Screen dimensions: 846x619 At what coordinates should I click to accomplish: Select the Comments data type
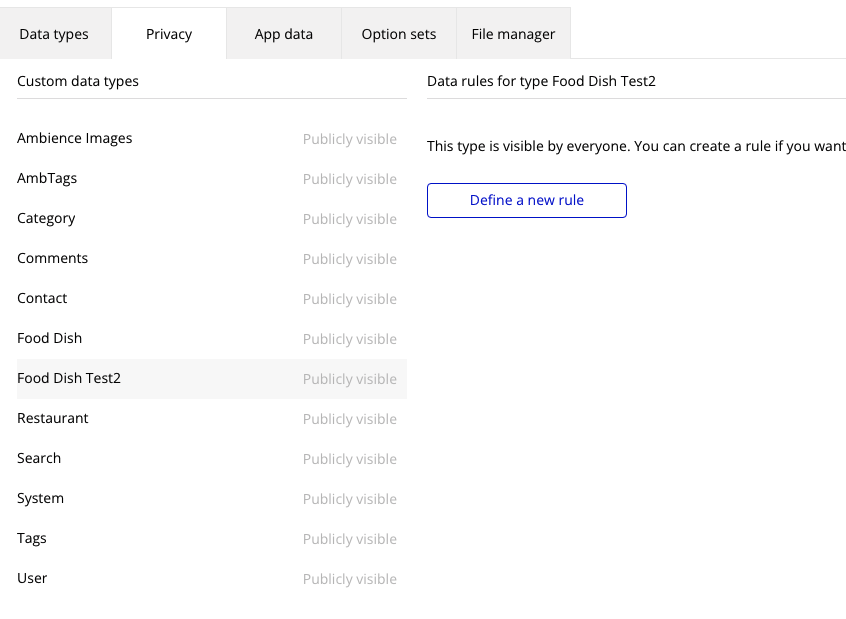coord(212,259)
